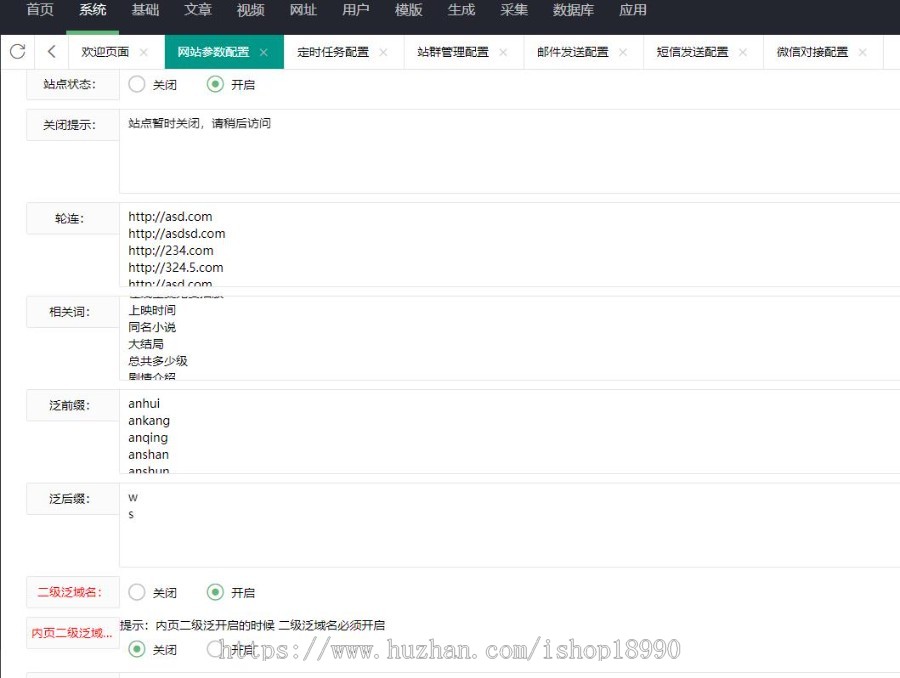Open the 视频 top menu
Viewport: 900px width, 678px height.
click(x=251, y=10)
